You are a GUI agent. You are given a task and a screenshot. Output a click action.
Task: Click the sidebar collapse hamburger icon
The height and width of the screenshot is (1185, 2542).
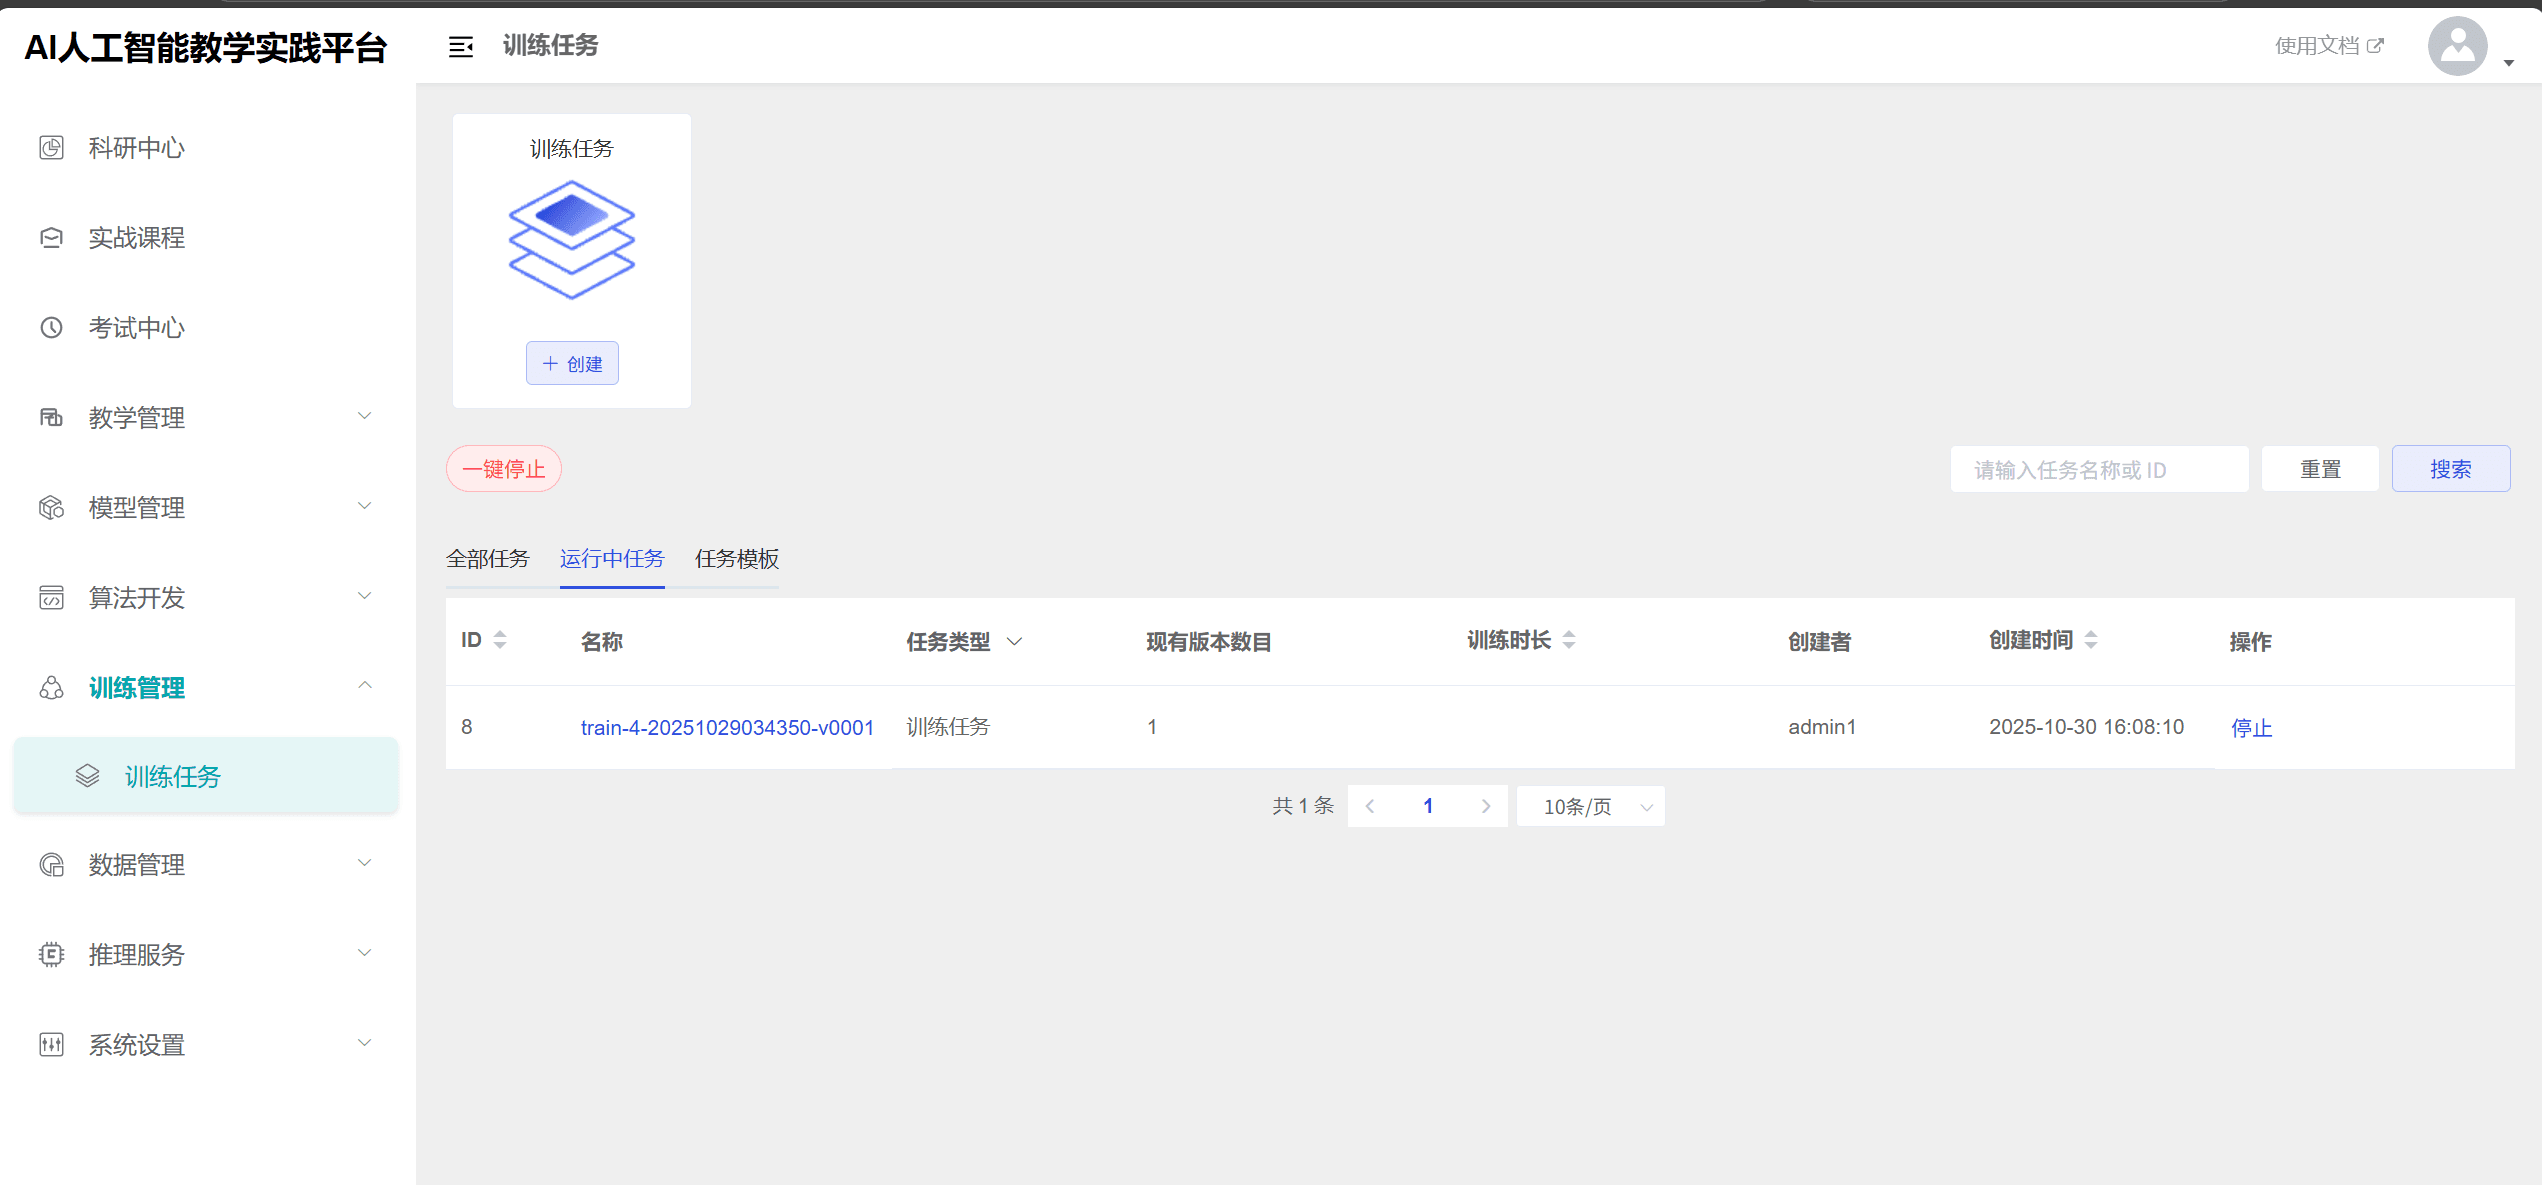pos(460,47)
